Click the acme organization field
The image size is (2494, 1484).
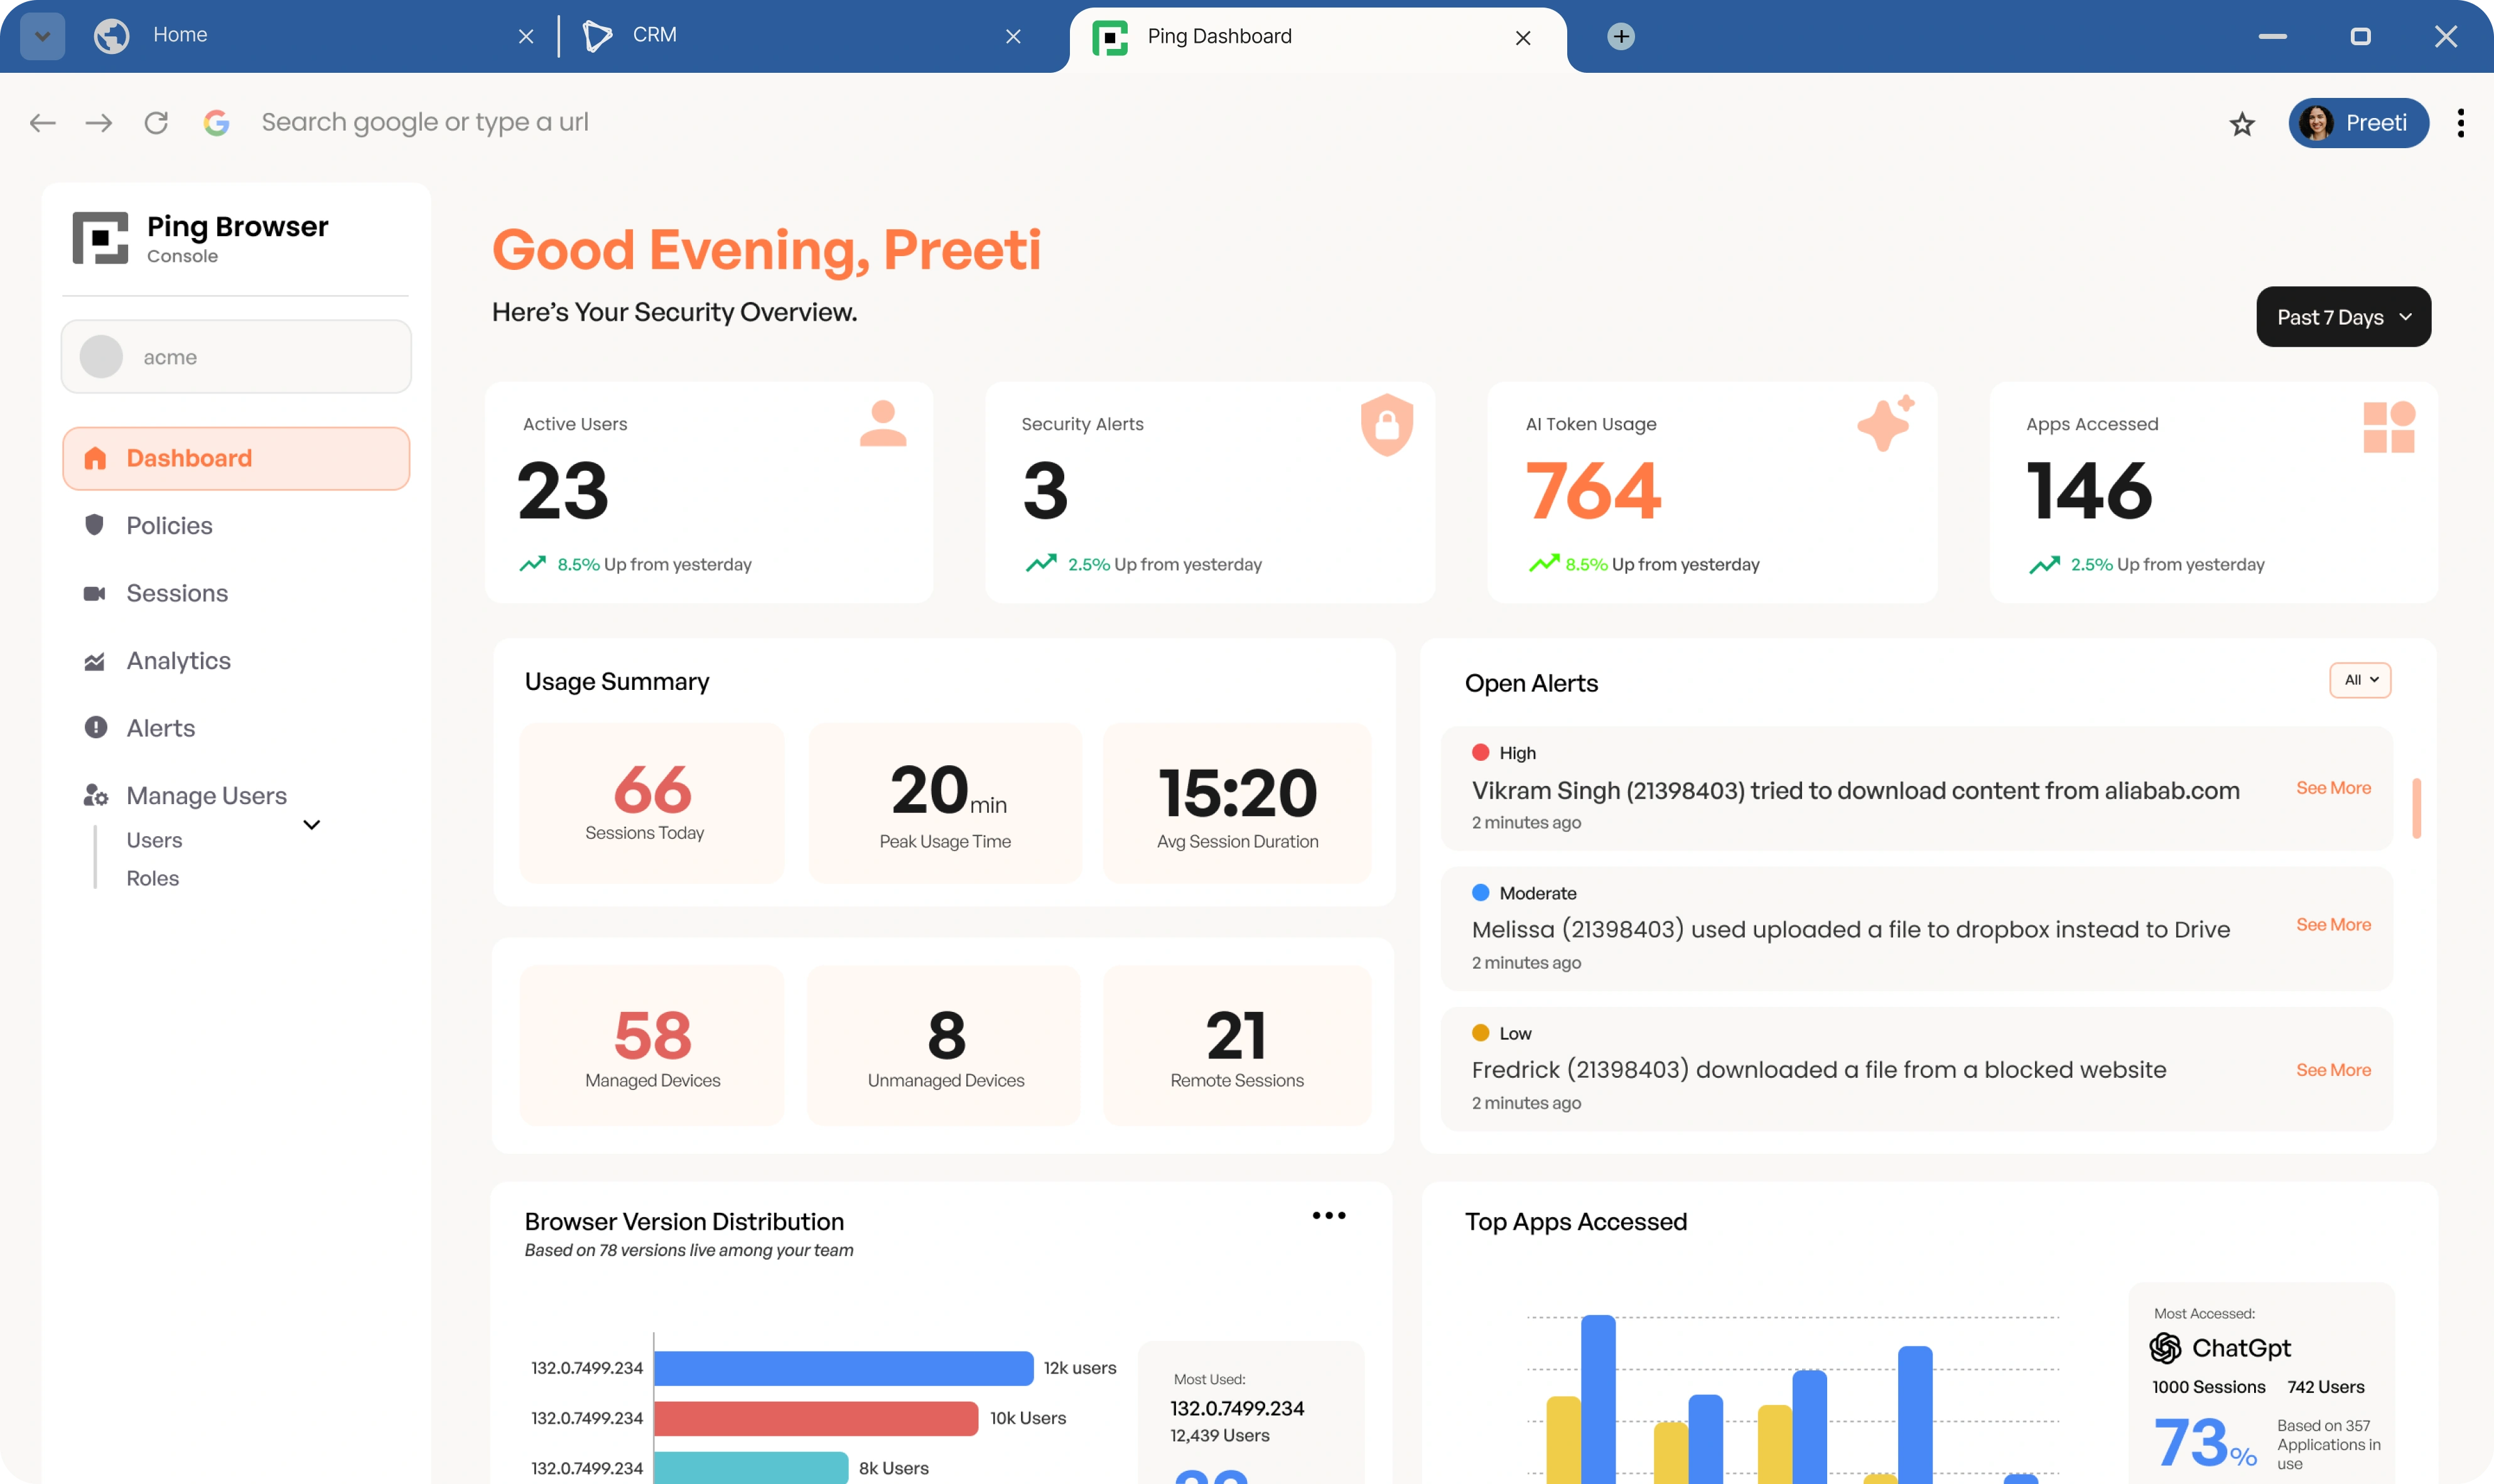coord(236,357)
